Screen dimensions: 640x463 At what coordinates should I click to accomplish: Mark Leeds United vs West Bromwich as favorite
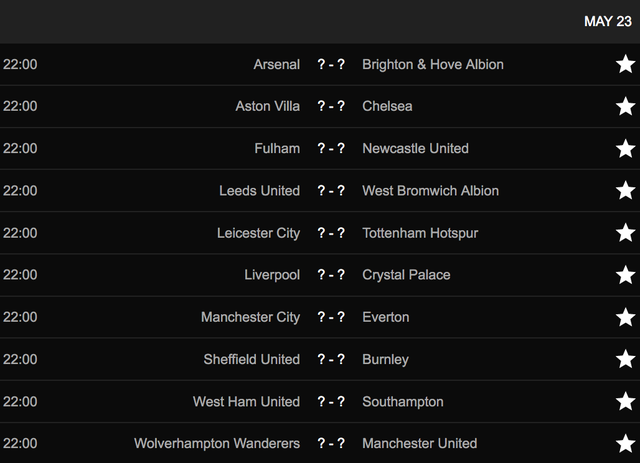click(x=625, y=191)
